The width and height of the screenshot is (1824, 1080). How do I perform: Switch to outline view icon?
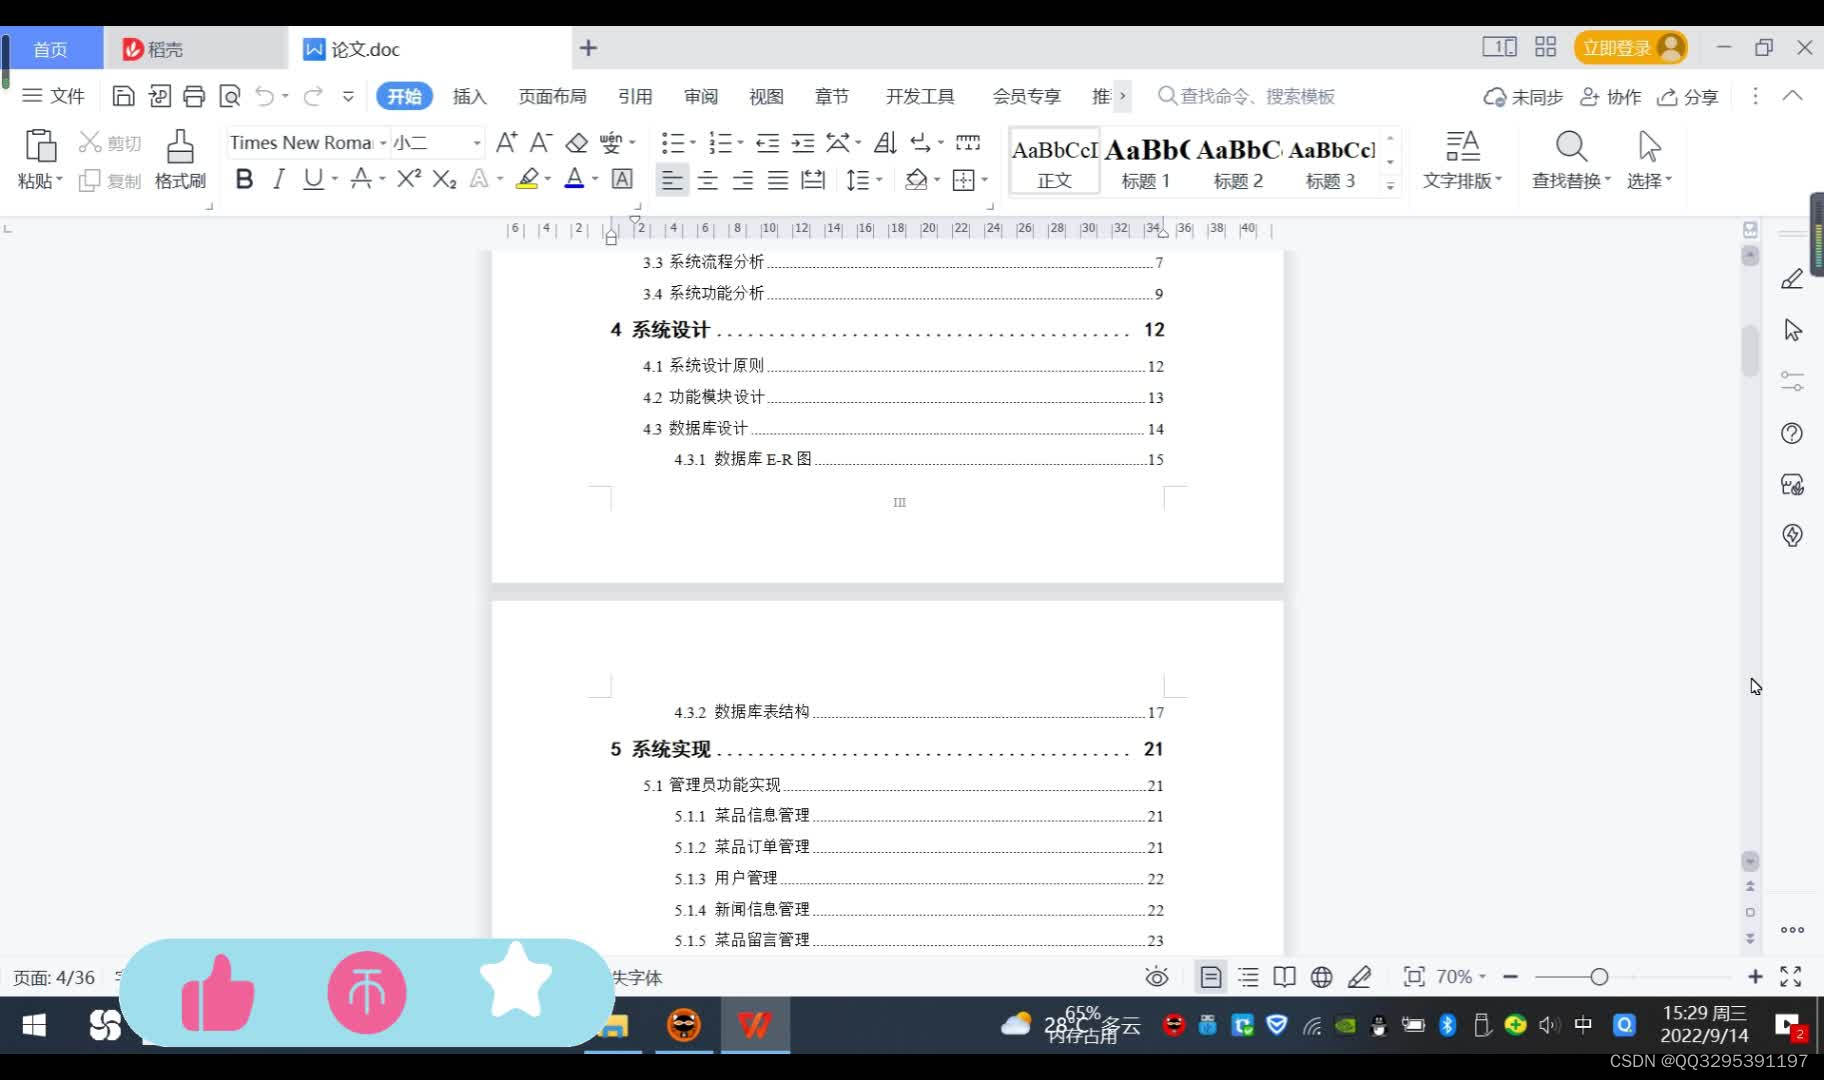[1248, 977]
